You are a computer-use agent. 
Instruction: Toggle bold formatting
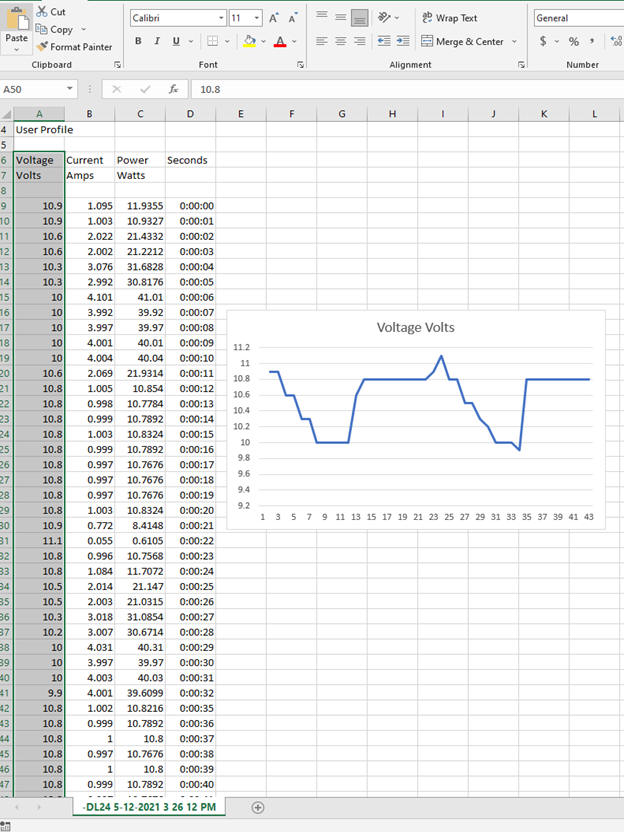tap(139, 41)
